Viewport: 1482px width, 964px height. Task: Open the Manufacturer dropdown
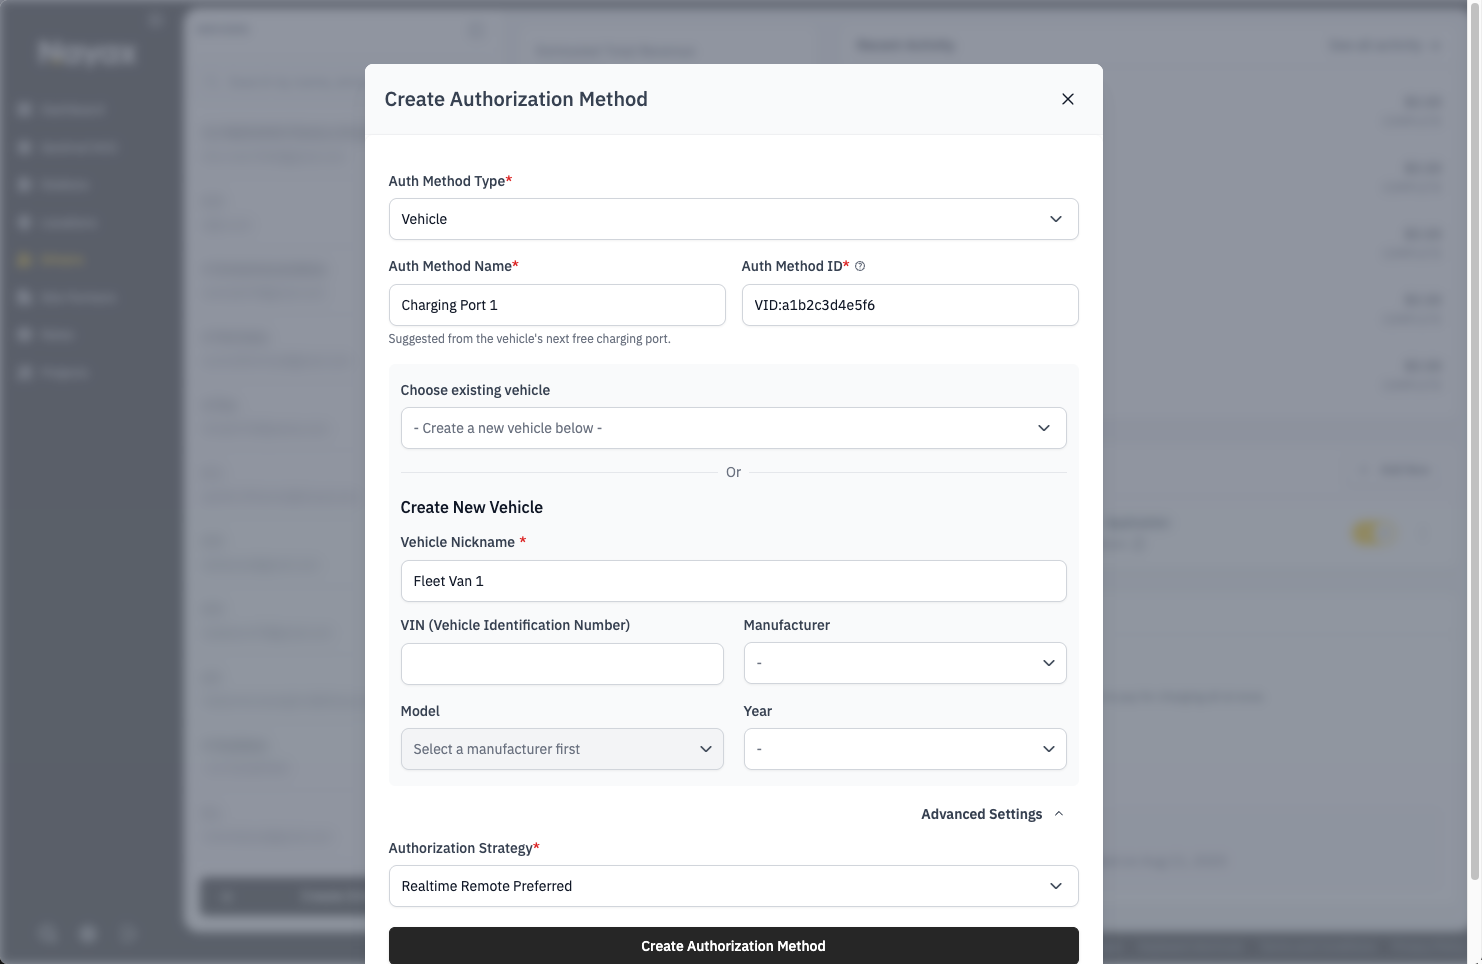pos(905,663)
